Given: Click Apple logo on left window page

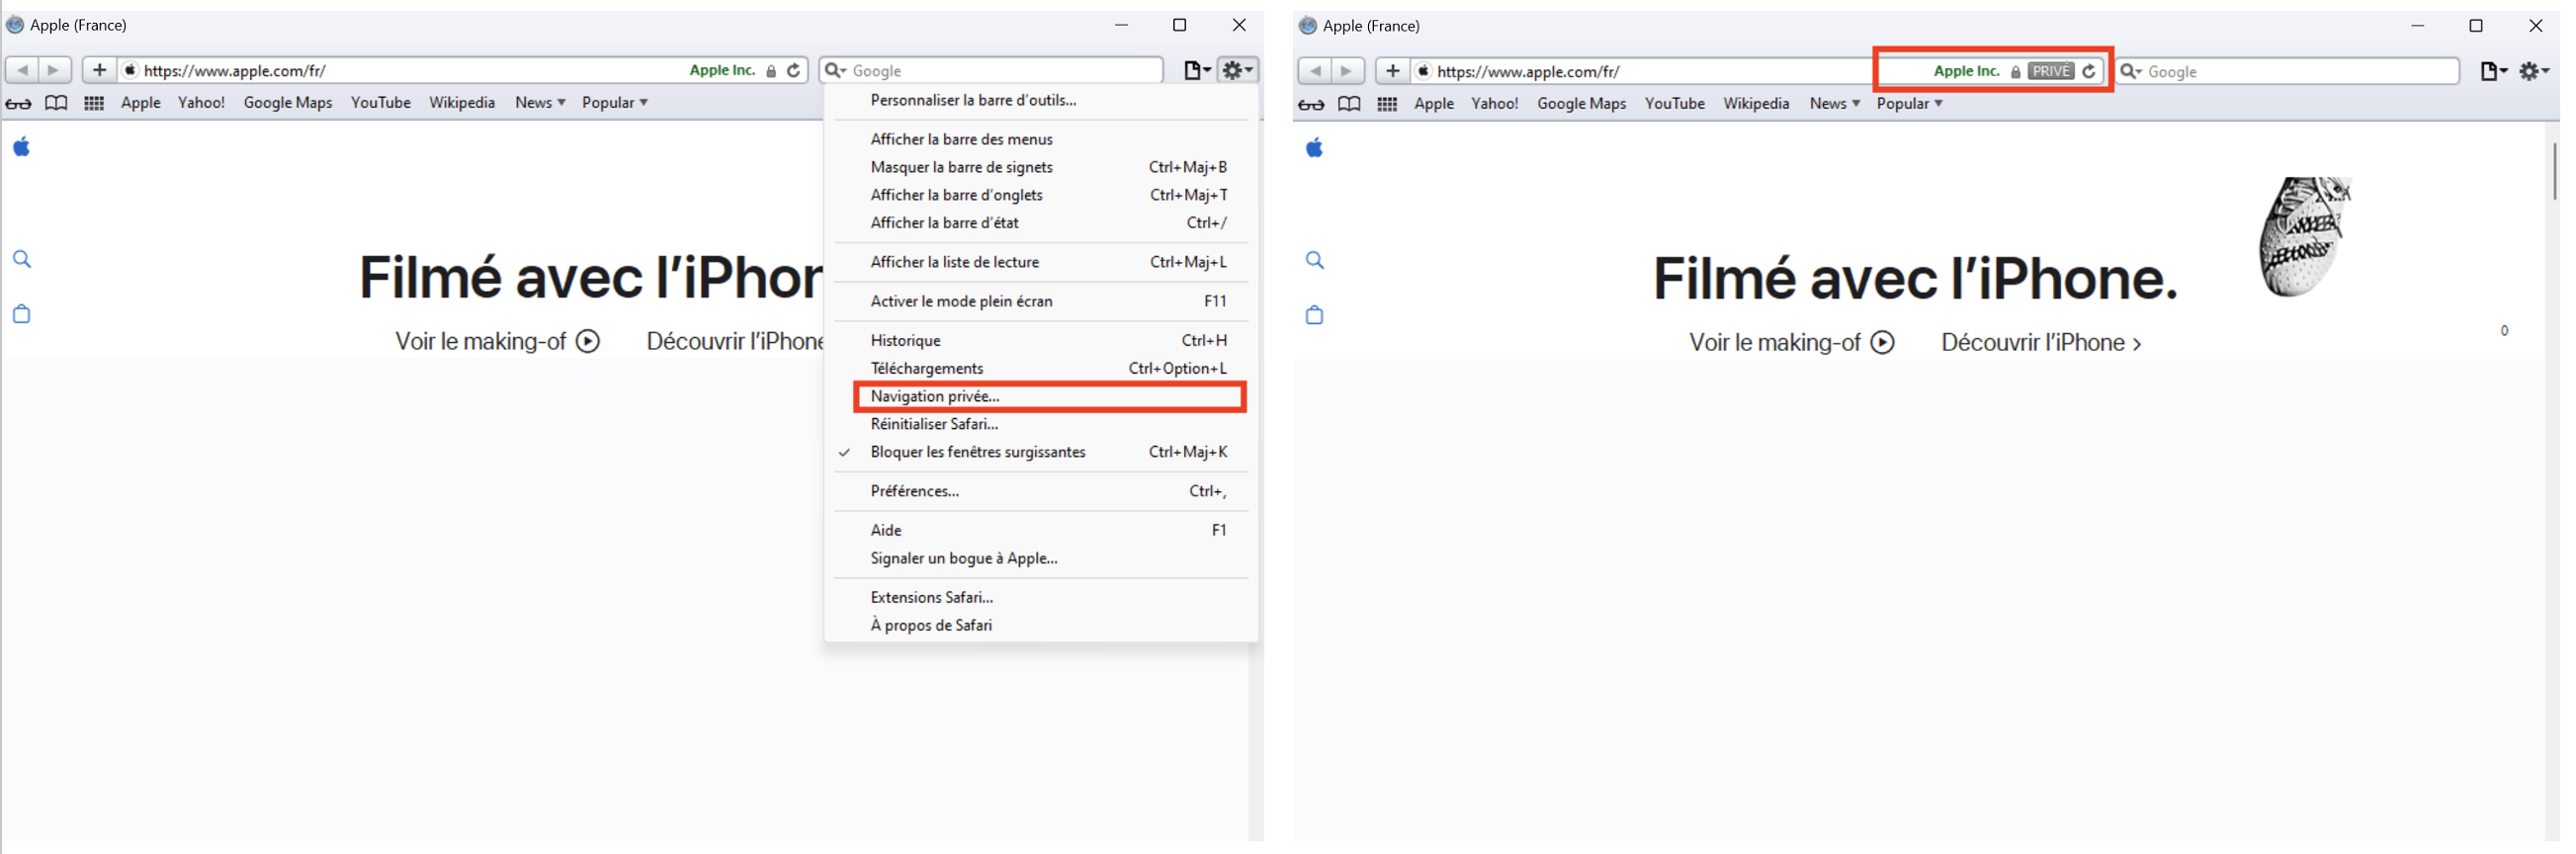Looking at the screenshot, I should click(21, 148).
